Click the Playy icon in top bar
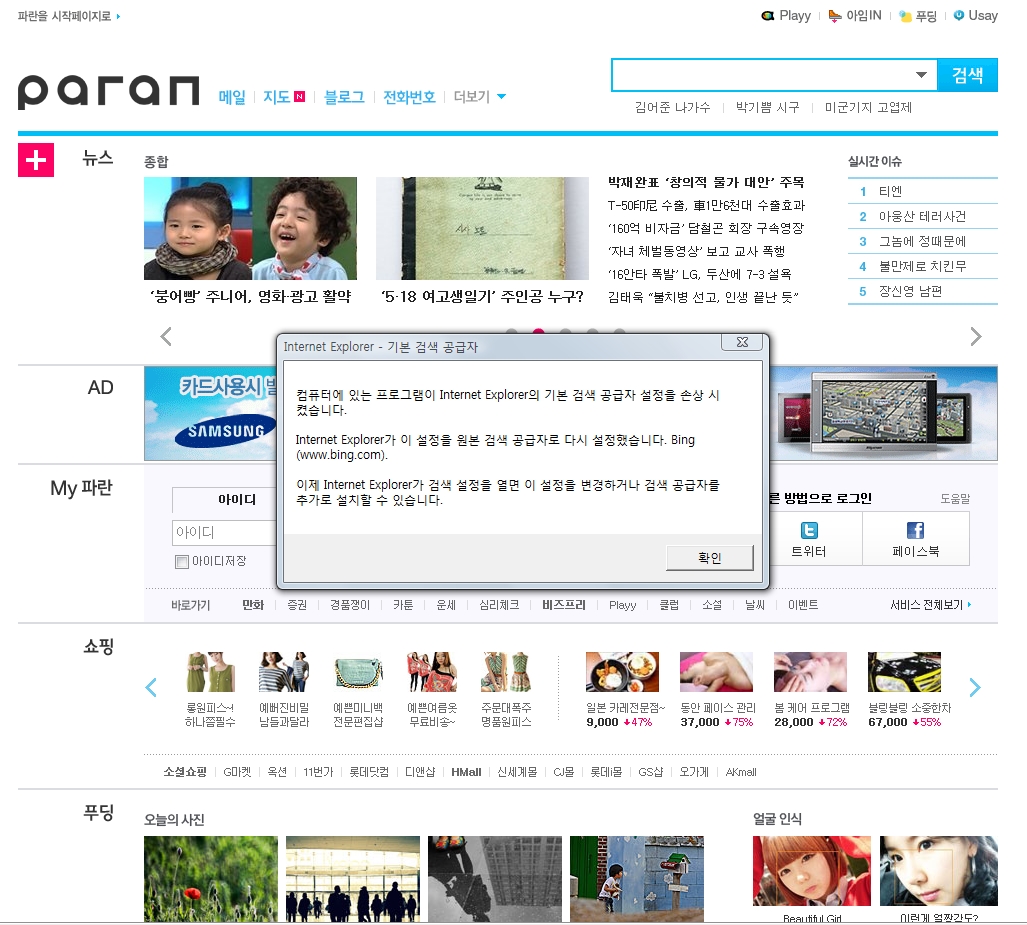This screenshot has height=925, width=1027. click(768, 16)
